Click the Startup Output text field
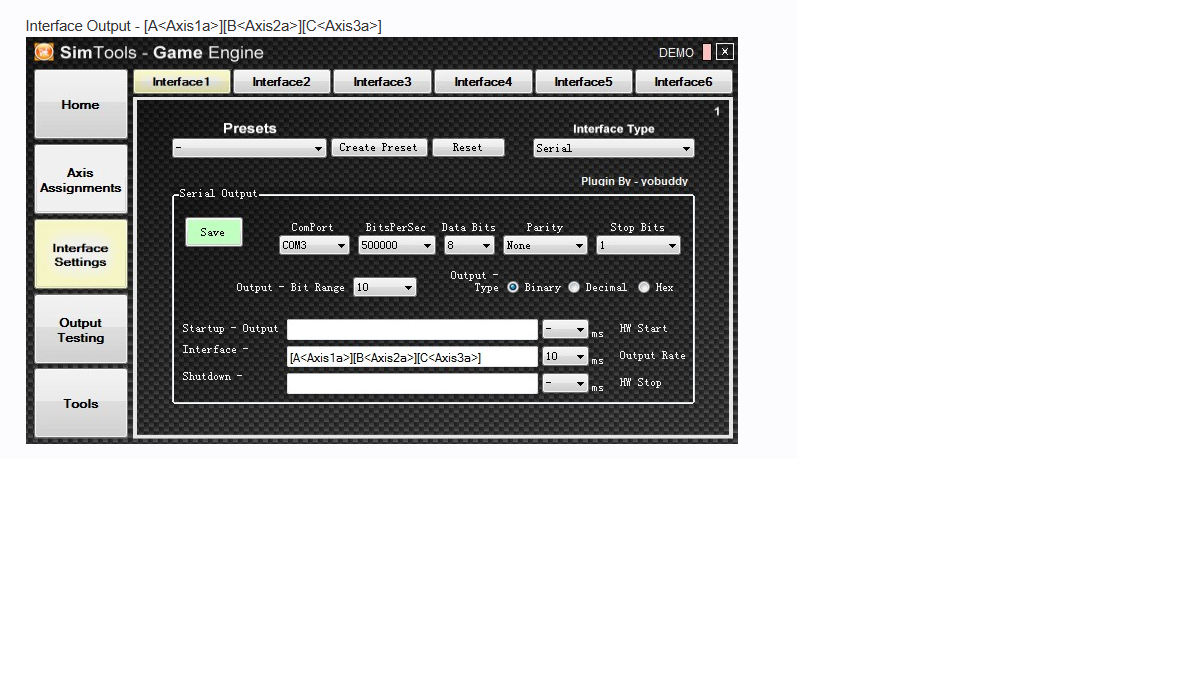This screenshot has height=684, width=1200. click(413, 330)
